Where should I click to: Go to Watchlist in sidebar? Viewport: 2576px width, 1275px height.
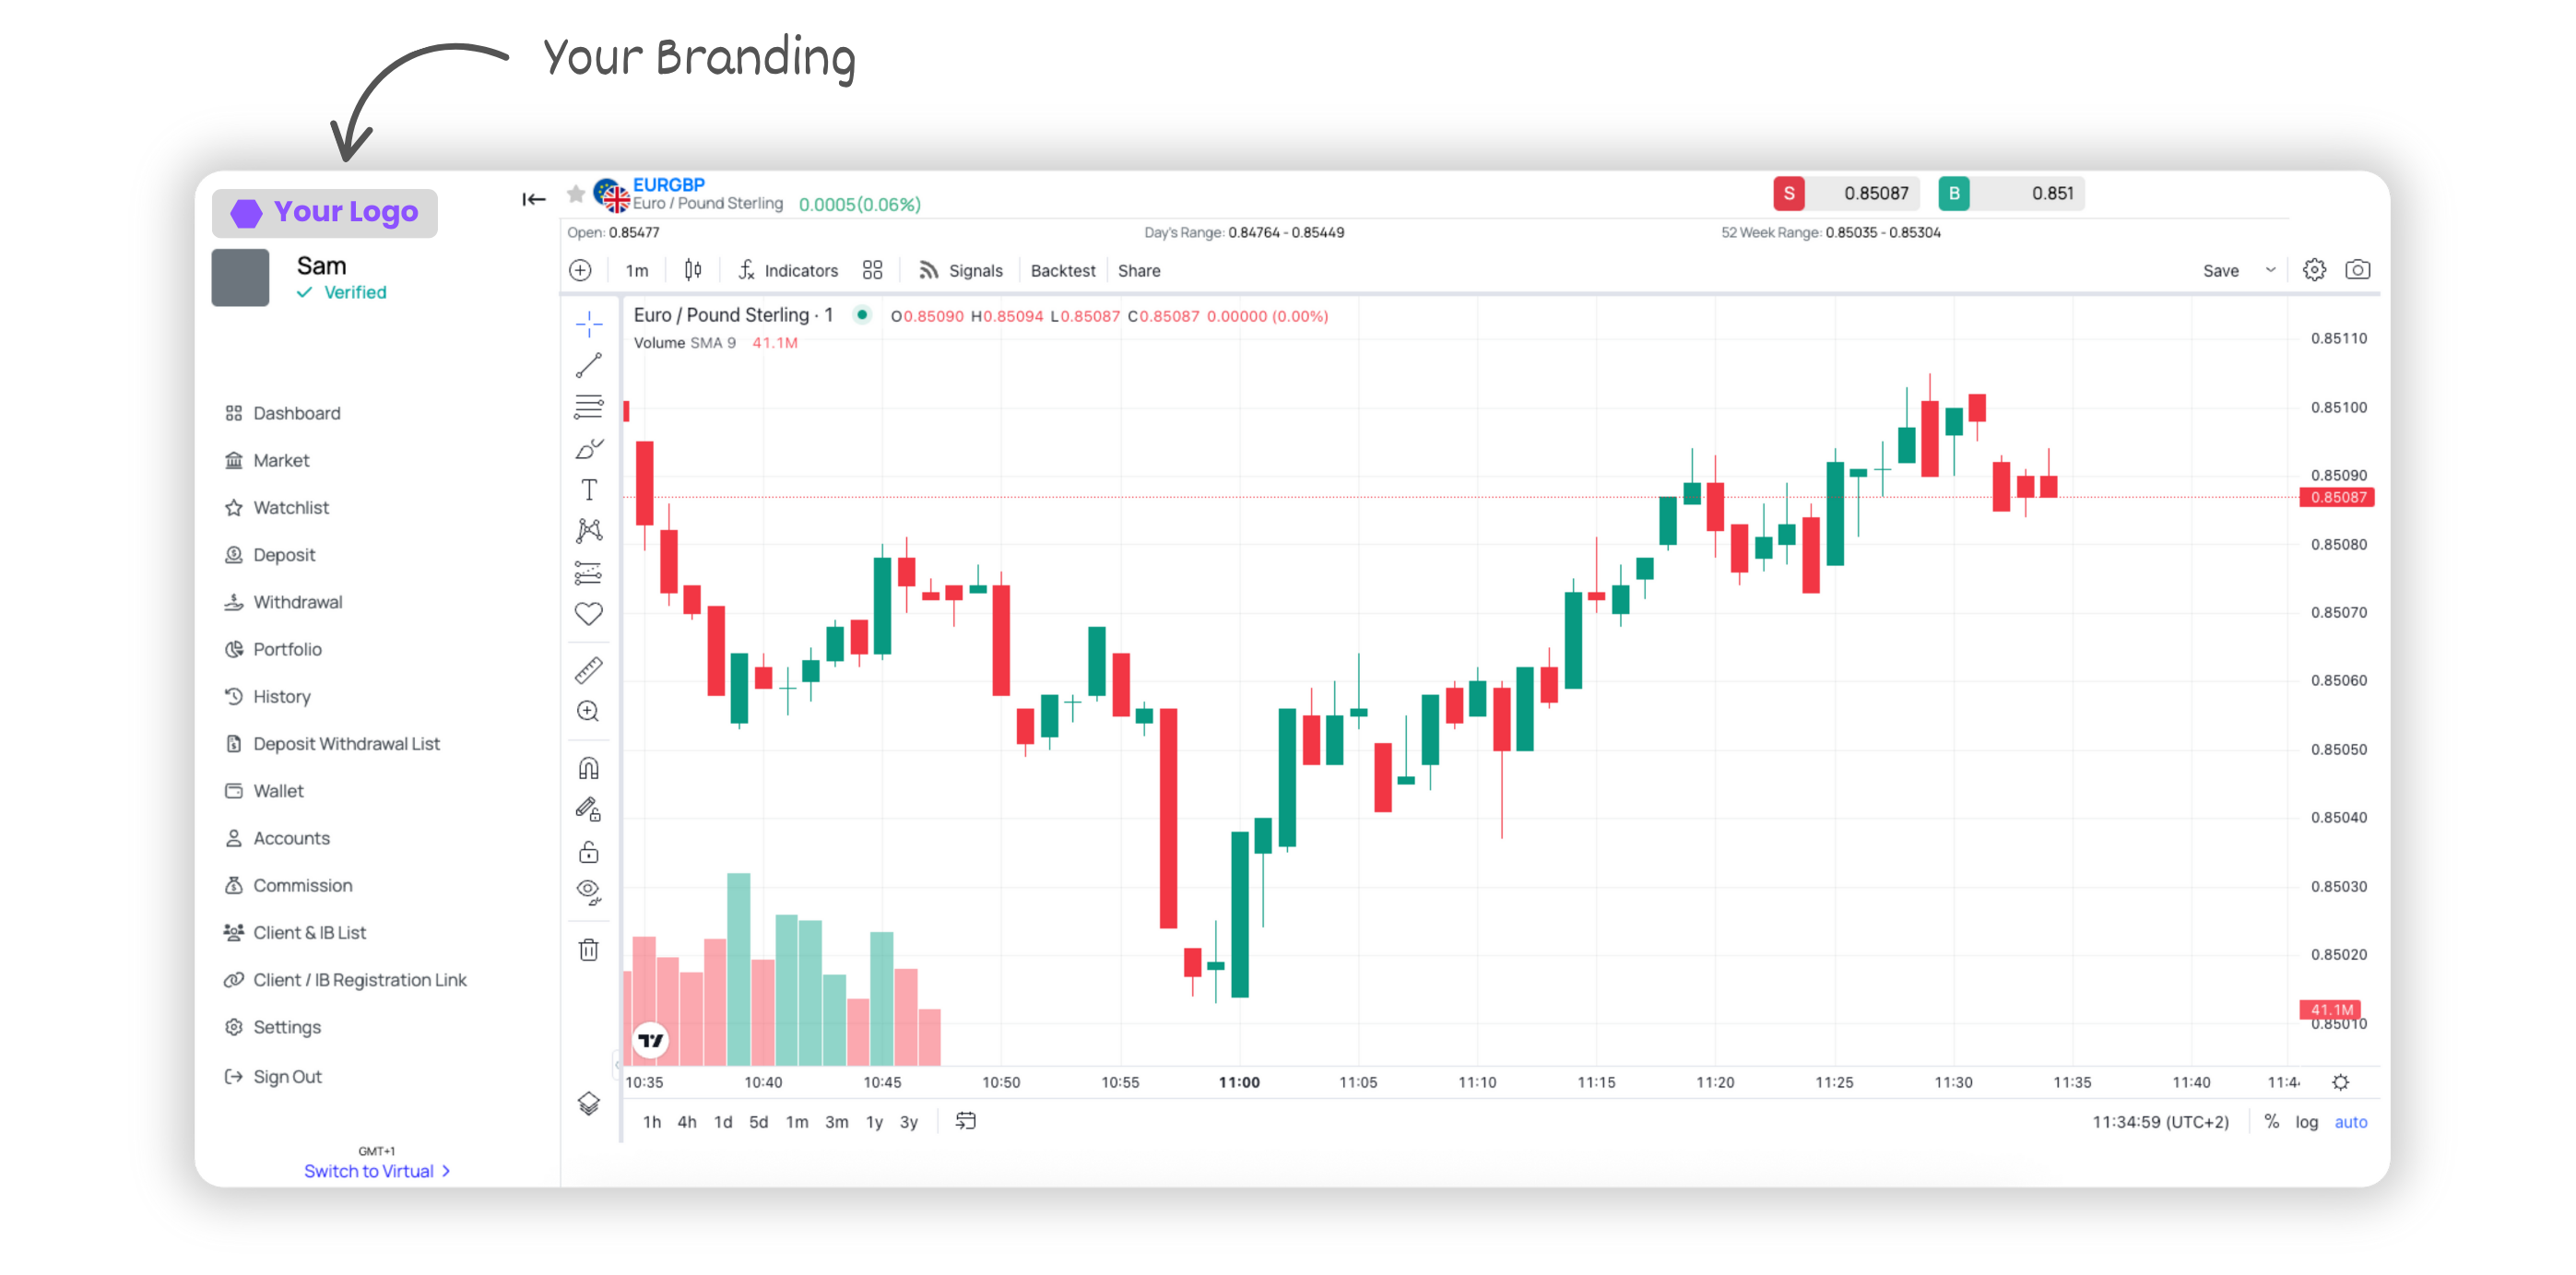[291, 508]
